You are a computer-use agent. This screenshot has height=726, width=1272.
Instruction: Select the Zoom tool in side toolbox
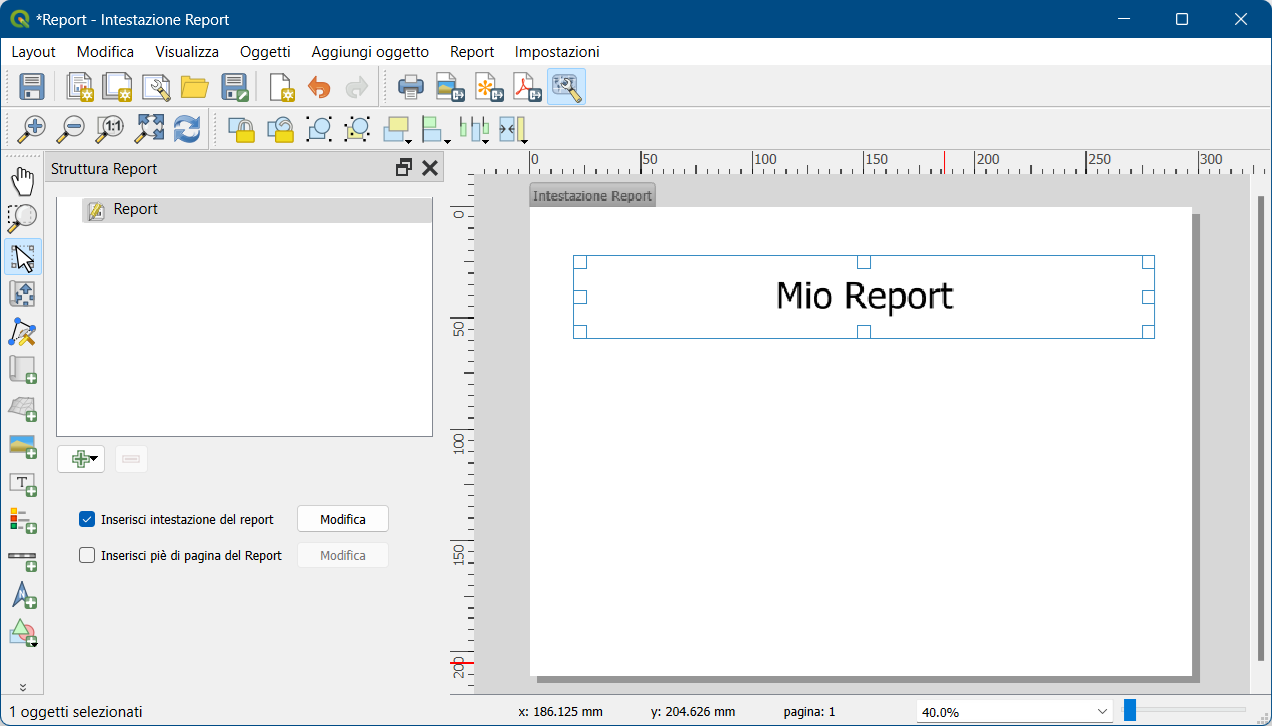22,218
